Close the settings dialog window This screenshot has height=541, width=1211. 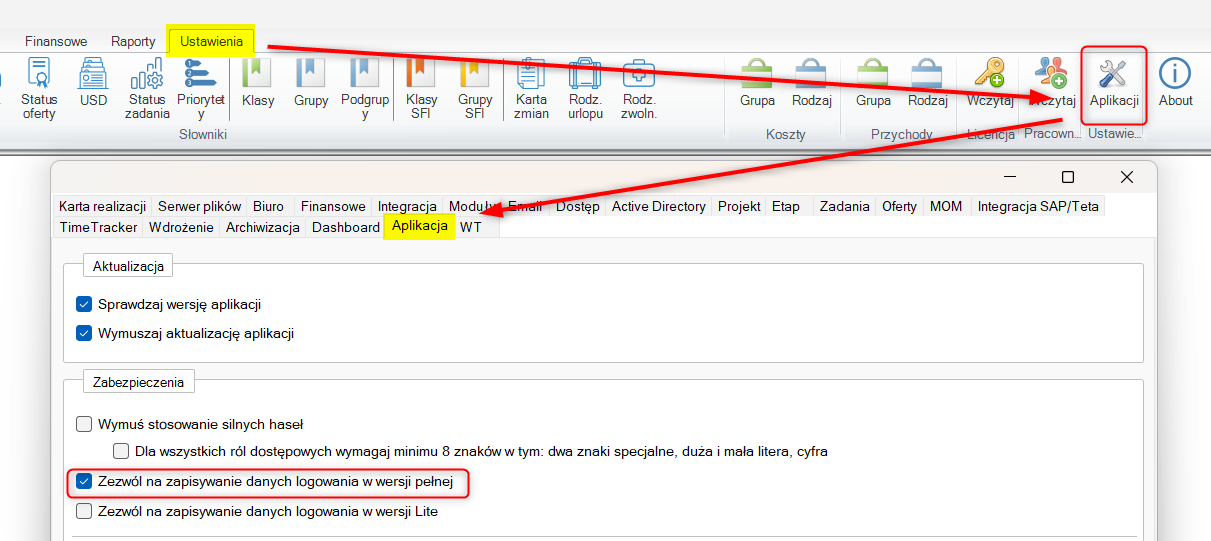coord(1127,177)
